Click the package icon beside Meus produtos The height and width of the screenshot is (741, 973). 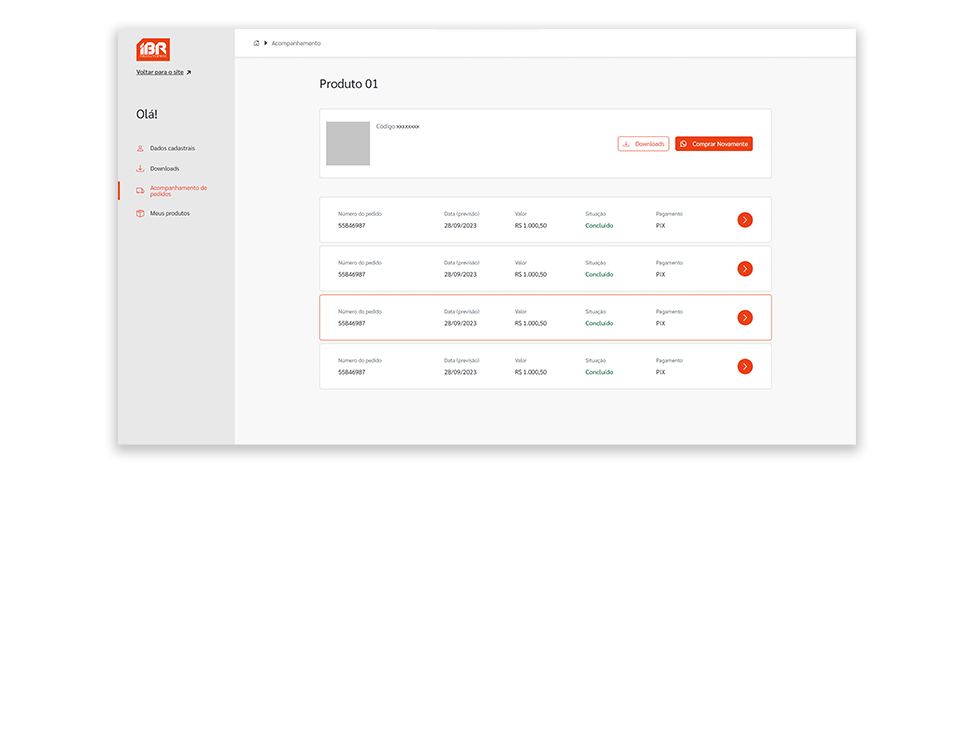tap(139, 213)
